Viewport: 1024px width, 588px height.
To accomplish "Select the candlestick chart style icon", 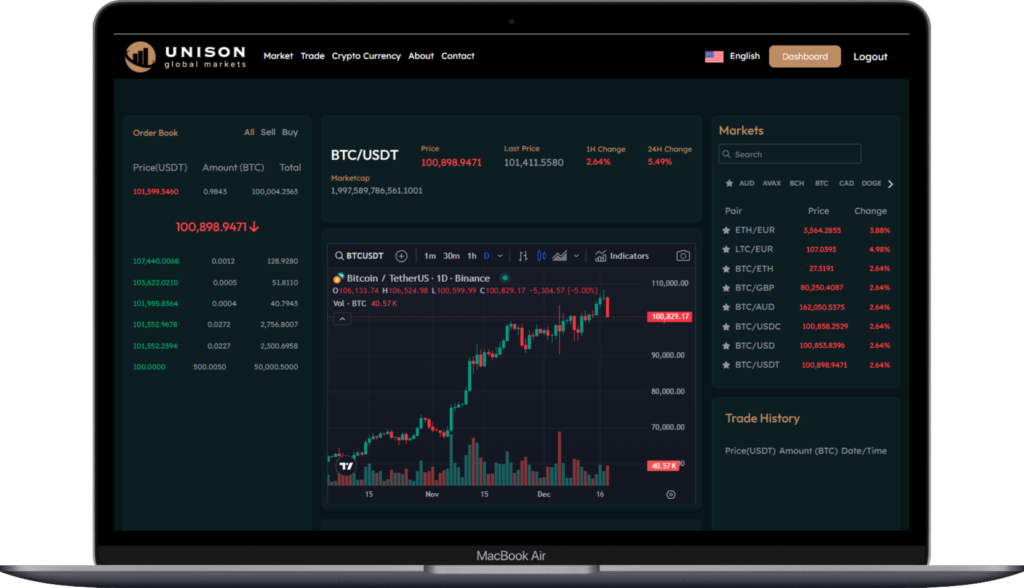I will pos(541,256).
